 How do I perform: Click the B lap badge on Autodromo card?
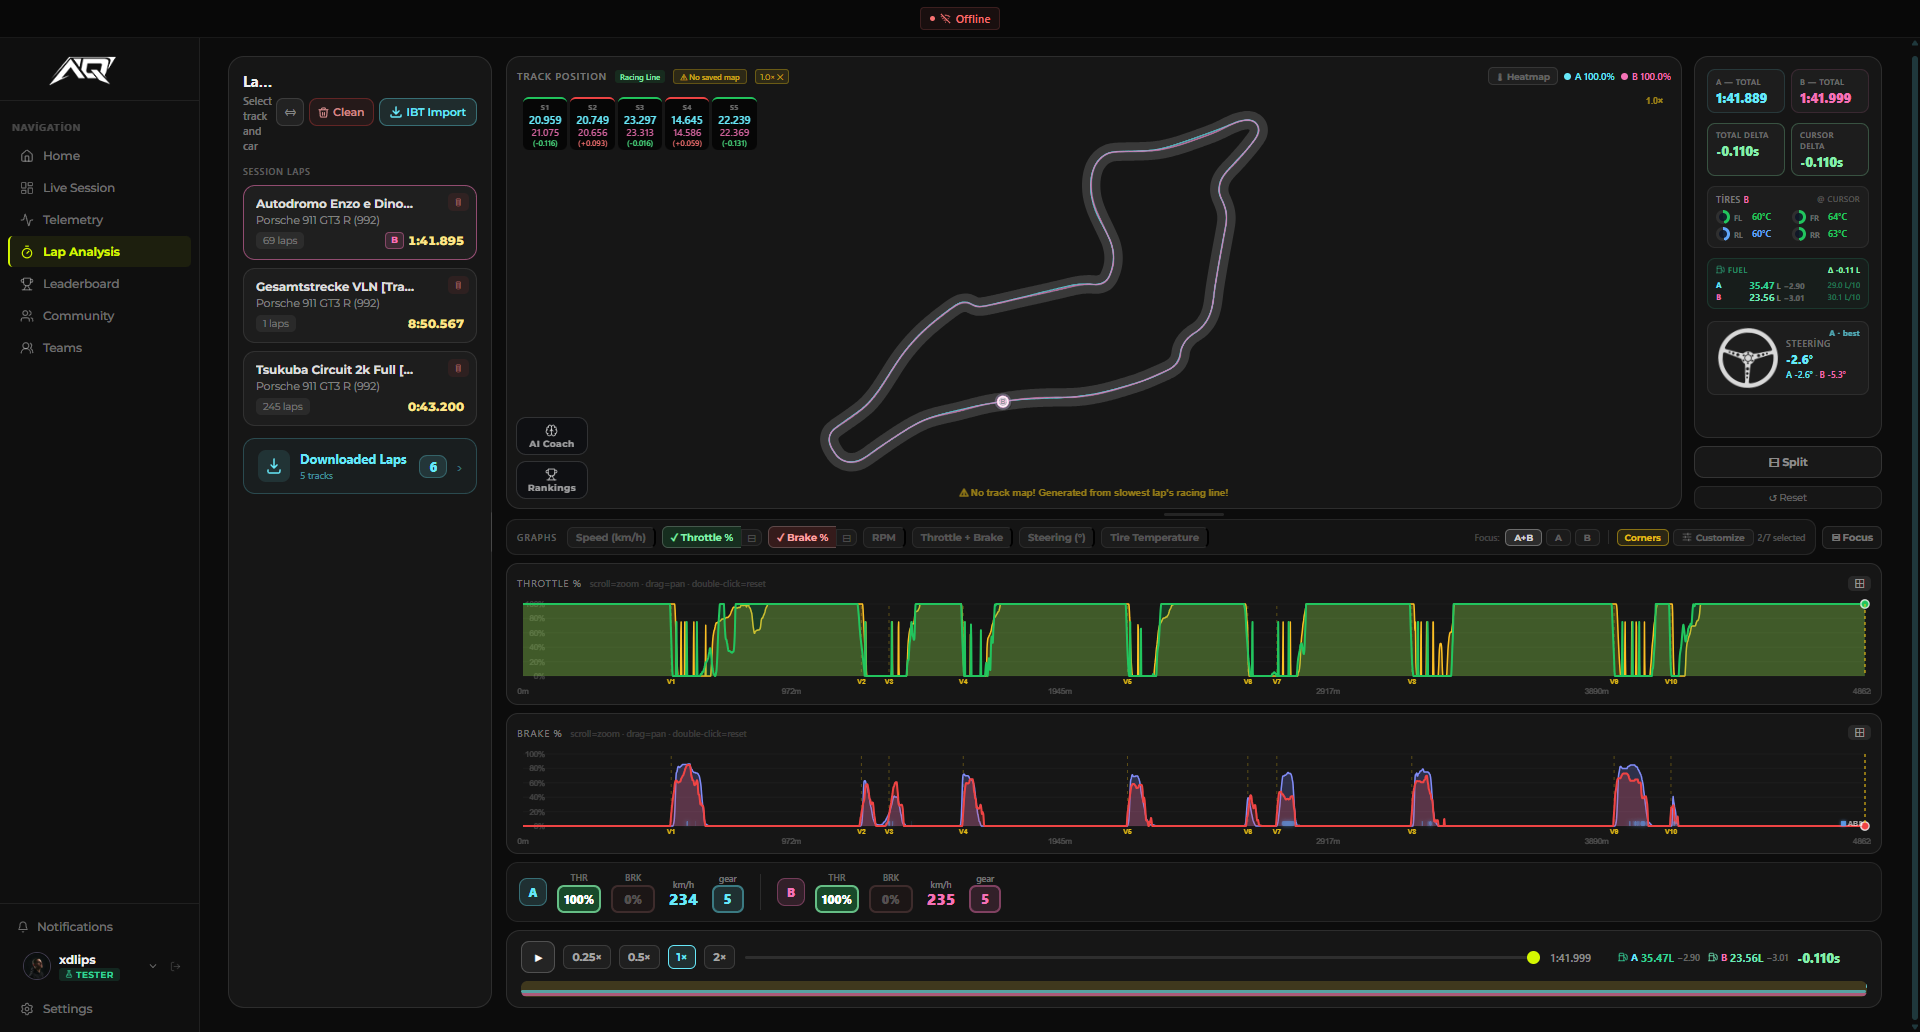[395, 241]
